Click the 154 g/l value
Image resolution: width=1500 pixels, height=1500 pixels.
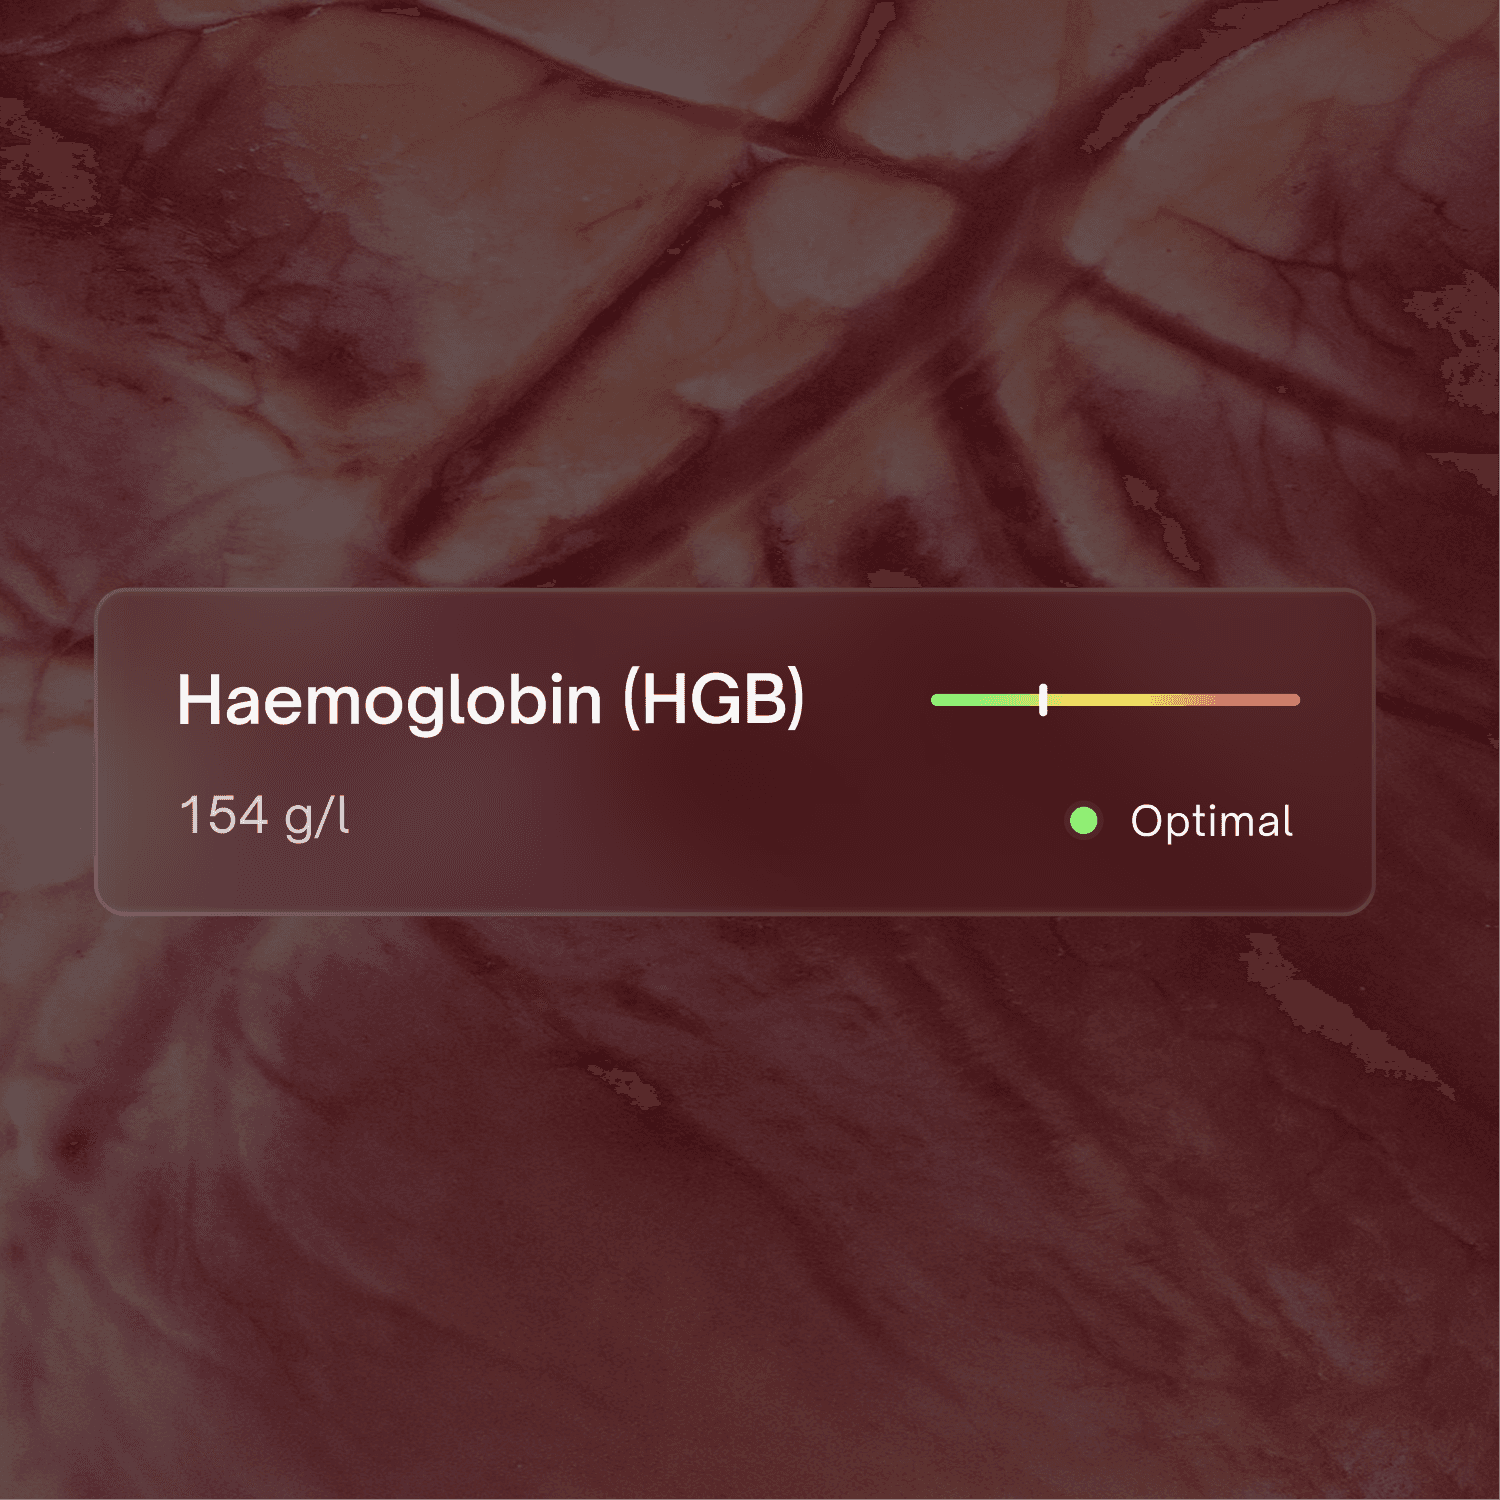pos(264,816)
